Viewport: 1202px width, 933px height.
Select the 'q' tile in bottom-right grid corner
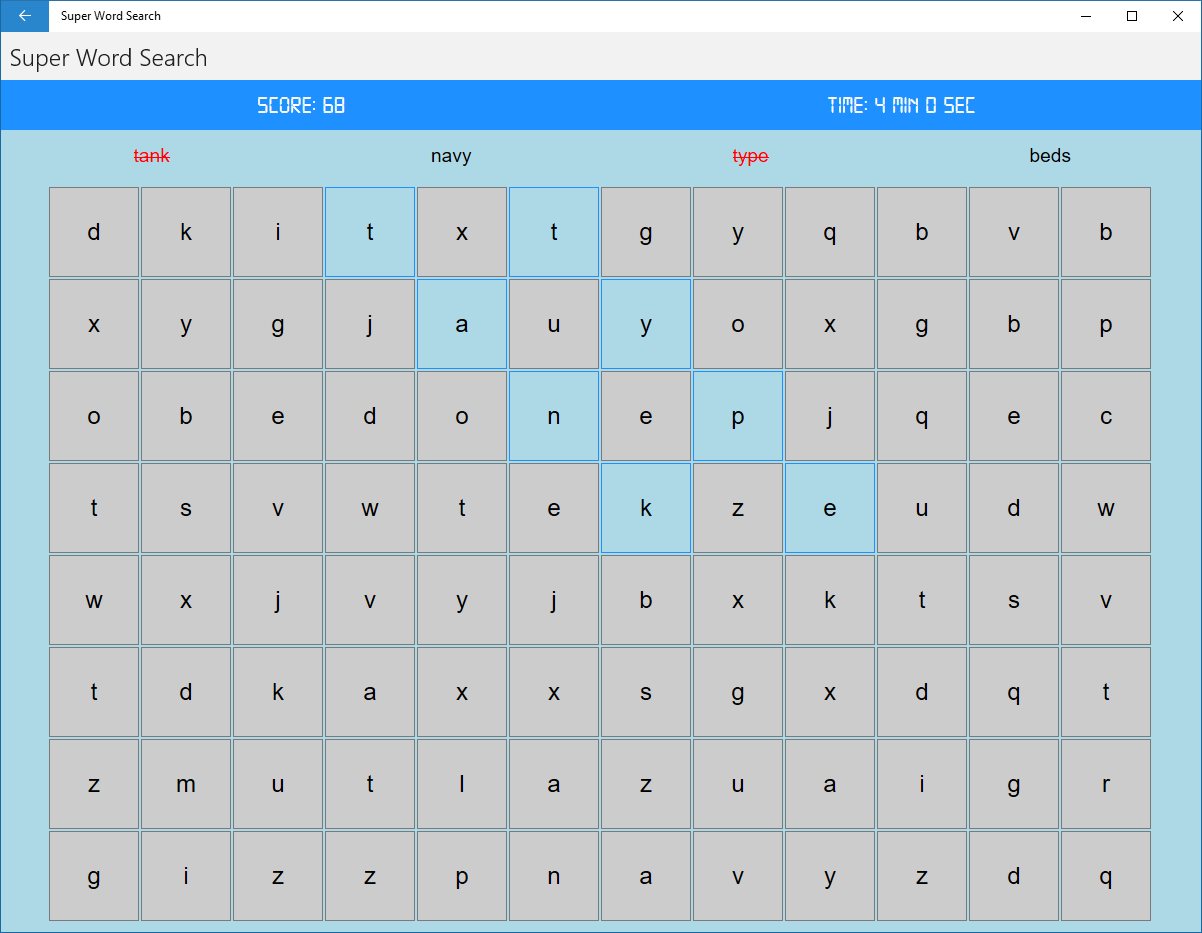click(1106, 876)
